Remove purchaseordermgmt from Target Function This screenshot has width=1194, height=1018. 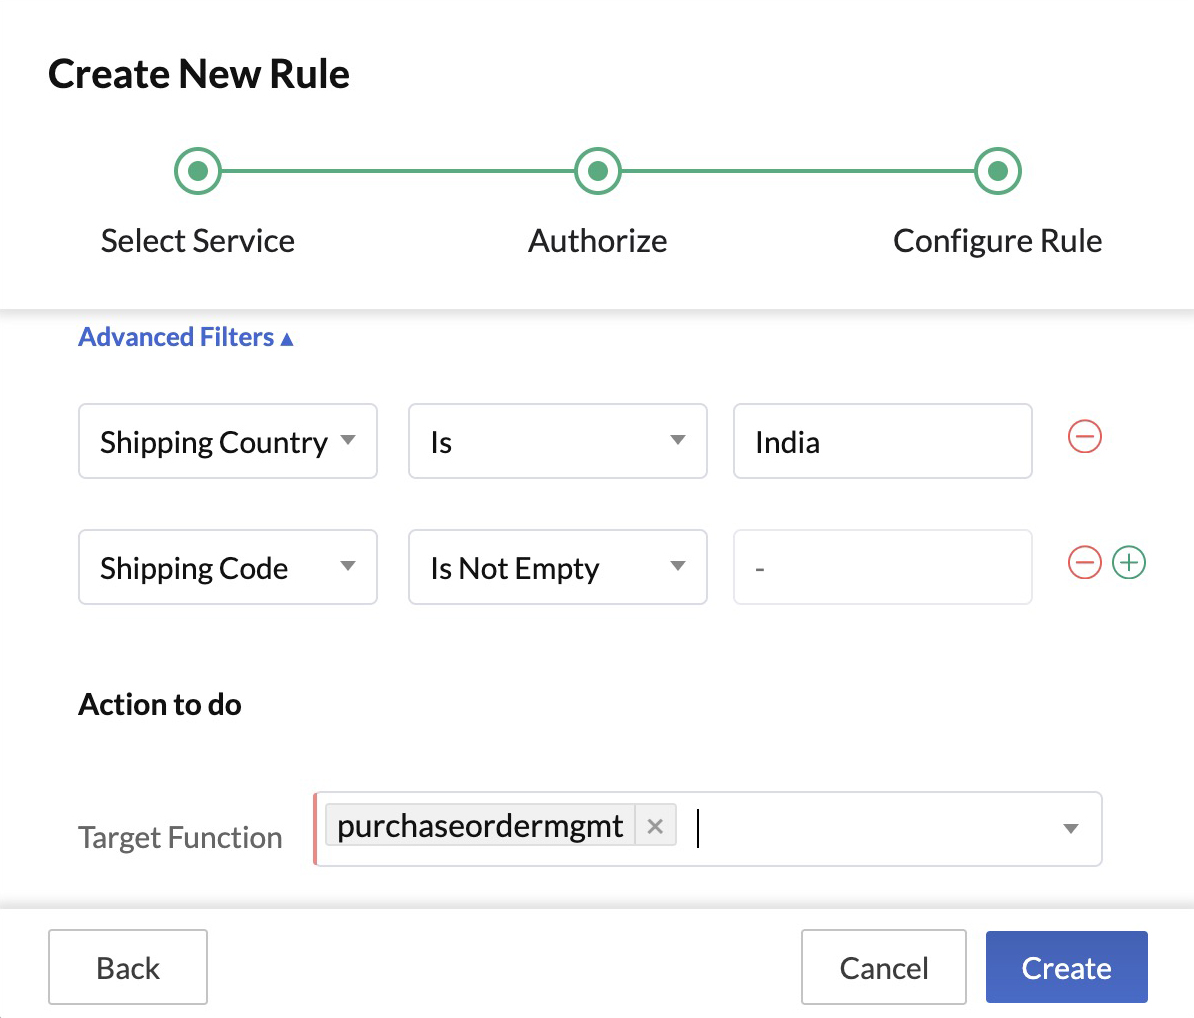coord(655,825)
